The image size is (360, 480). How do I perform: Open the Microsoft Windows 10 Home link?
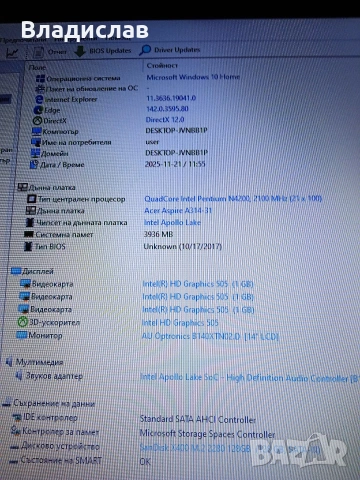(x=193, y=77)
